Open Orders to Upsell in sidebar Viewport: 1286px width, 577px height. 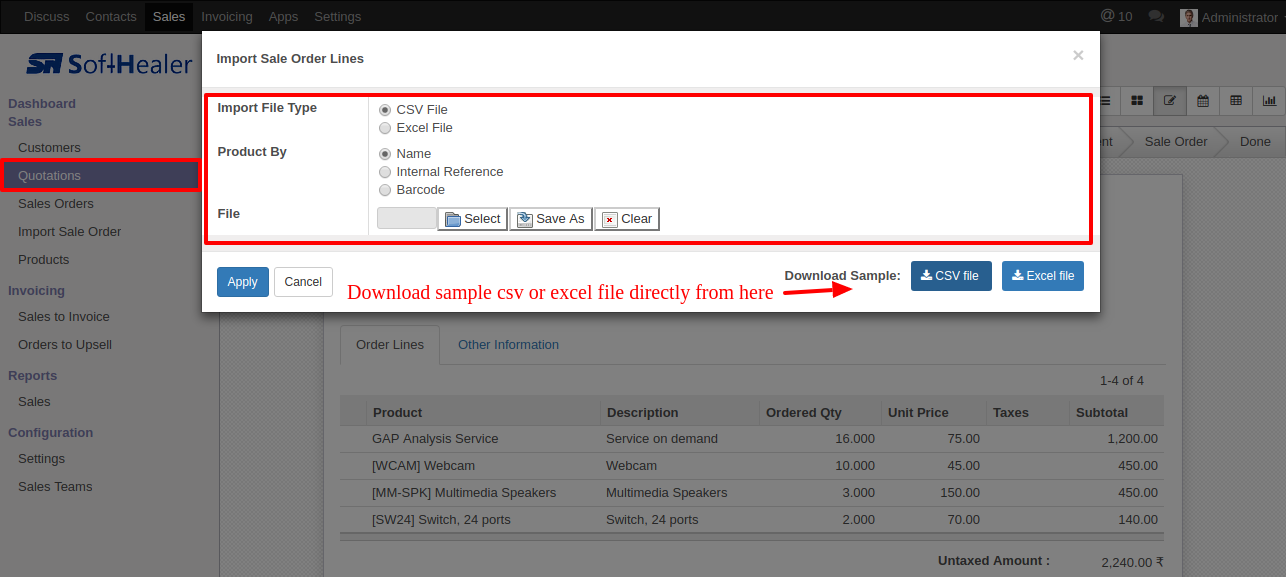65,345
